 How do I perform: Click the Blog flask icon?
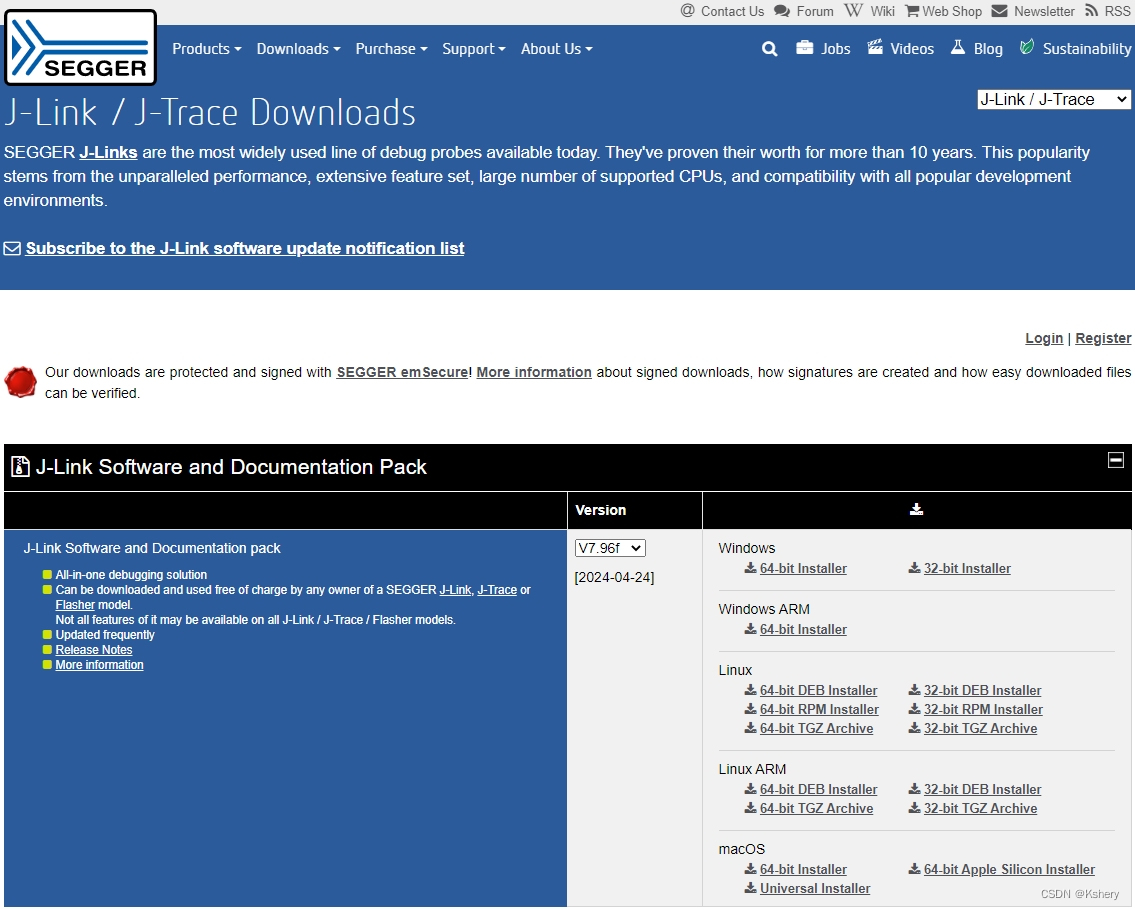[958, 48]
